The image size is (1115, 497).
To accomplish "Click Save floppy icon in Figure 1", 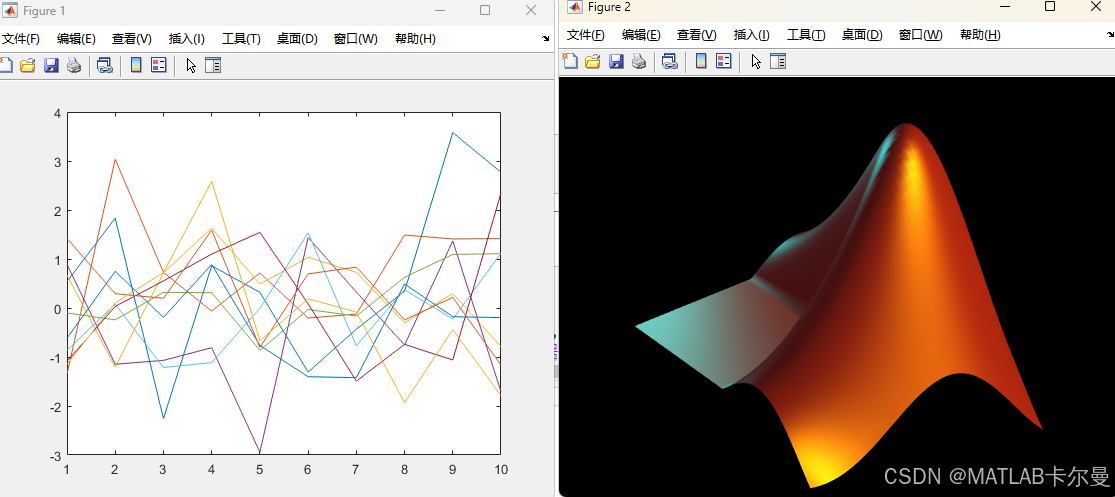I will click(x=51, y=65).
